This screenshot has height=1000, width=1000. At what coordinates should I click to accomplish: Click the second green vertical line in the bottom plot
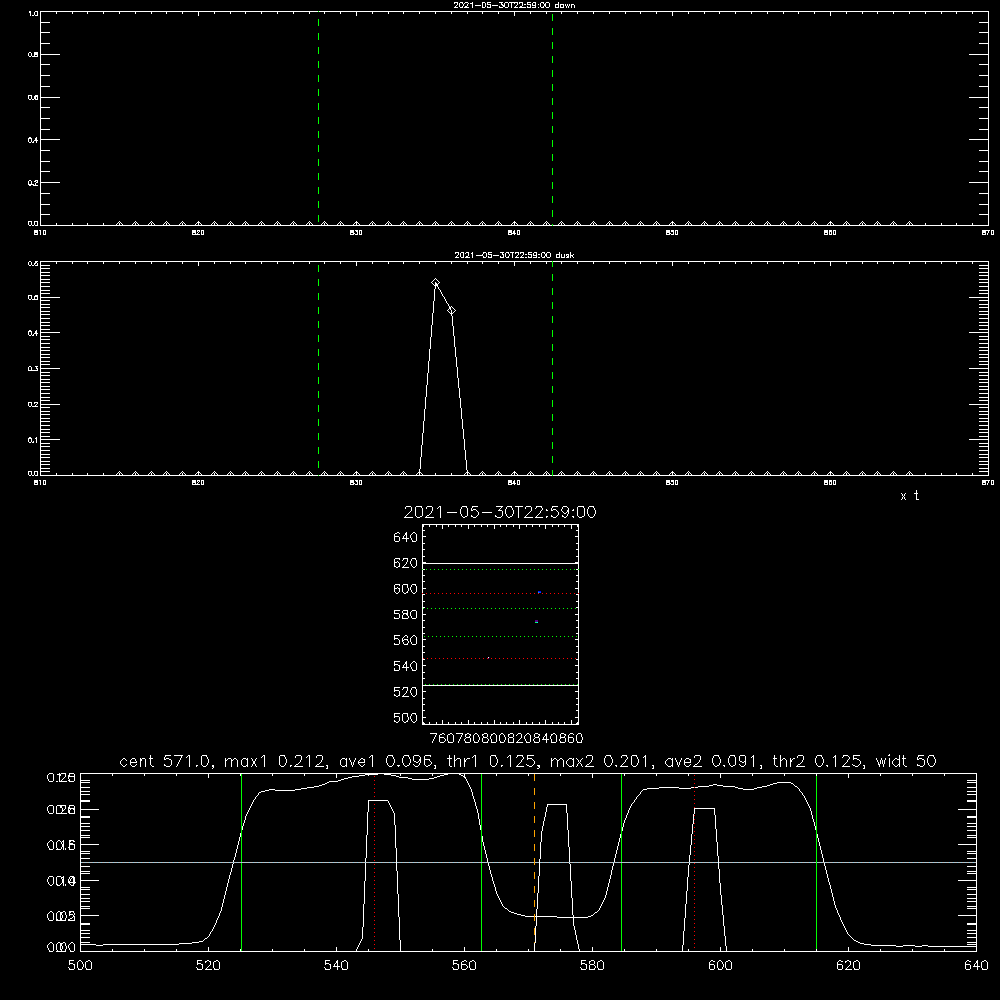coord(482,861)
